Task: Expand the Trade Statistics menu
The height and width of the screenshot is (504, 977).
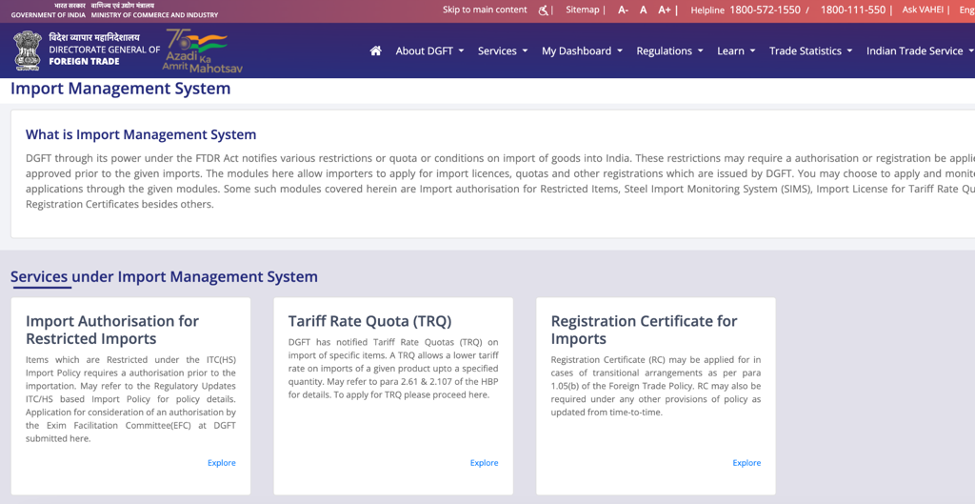Action: click(811, 51)
